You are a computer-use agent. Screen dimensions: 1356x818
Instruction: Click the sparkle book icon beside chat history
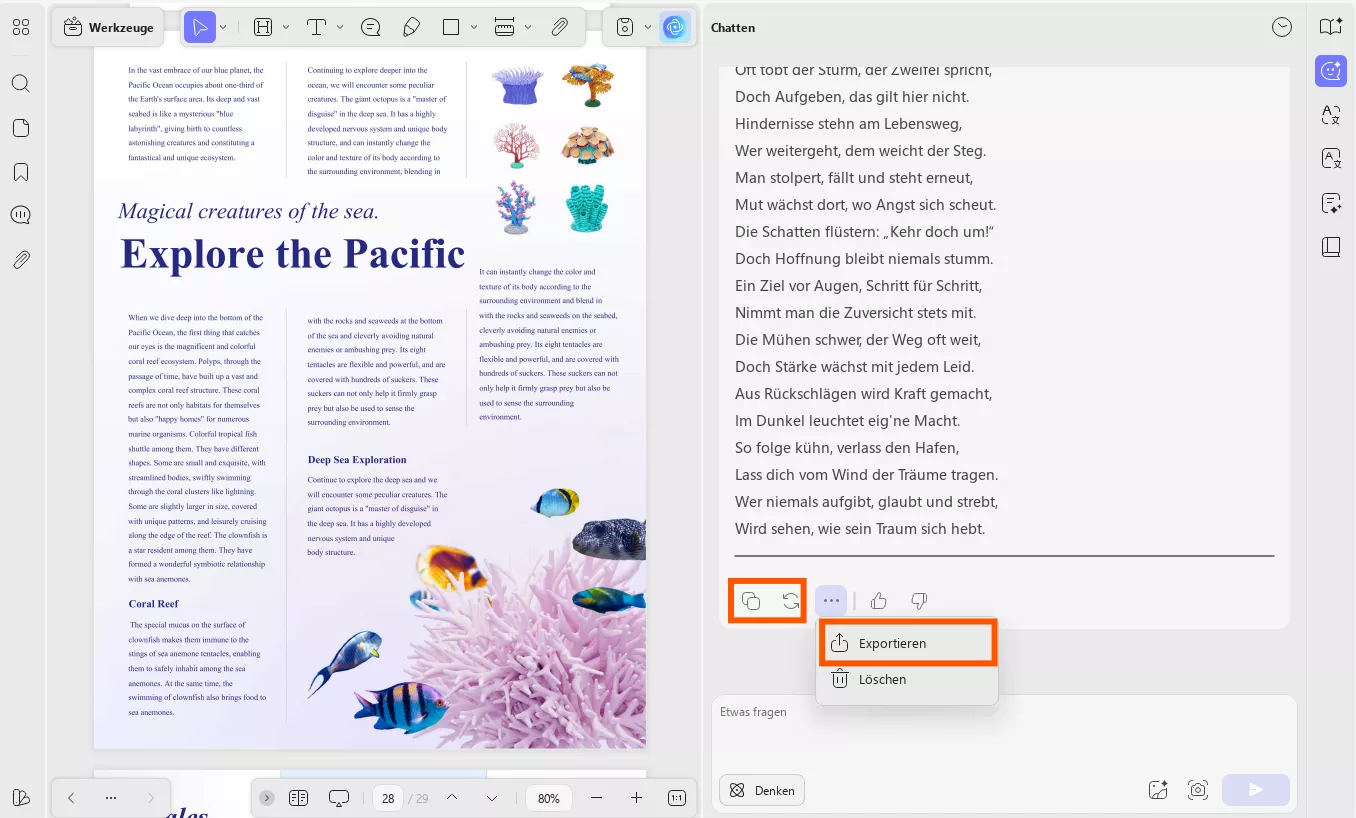coord(1330,27)
